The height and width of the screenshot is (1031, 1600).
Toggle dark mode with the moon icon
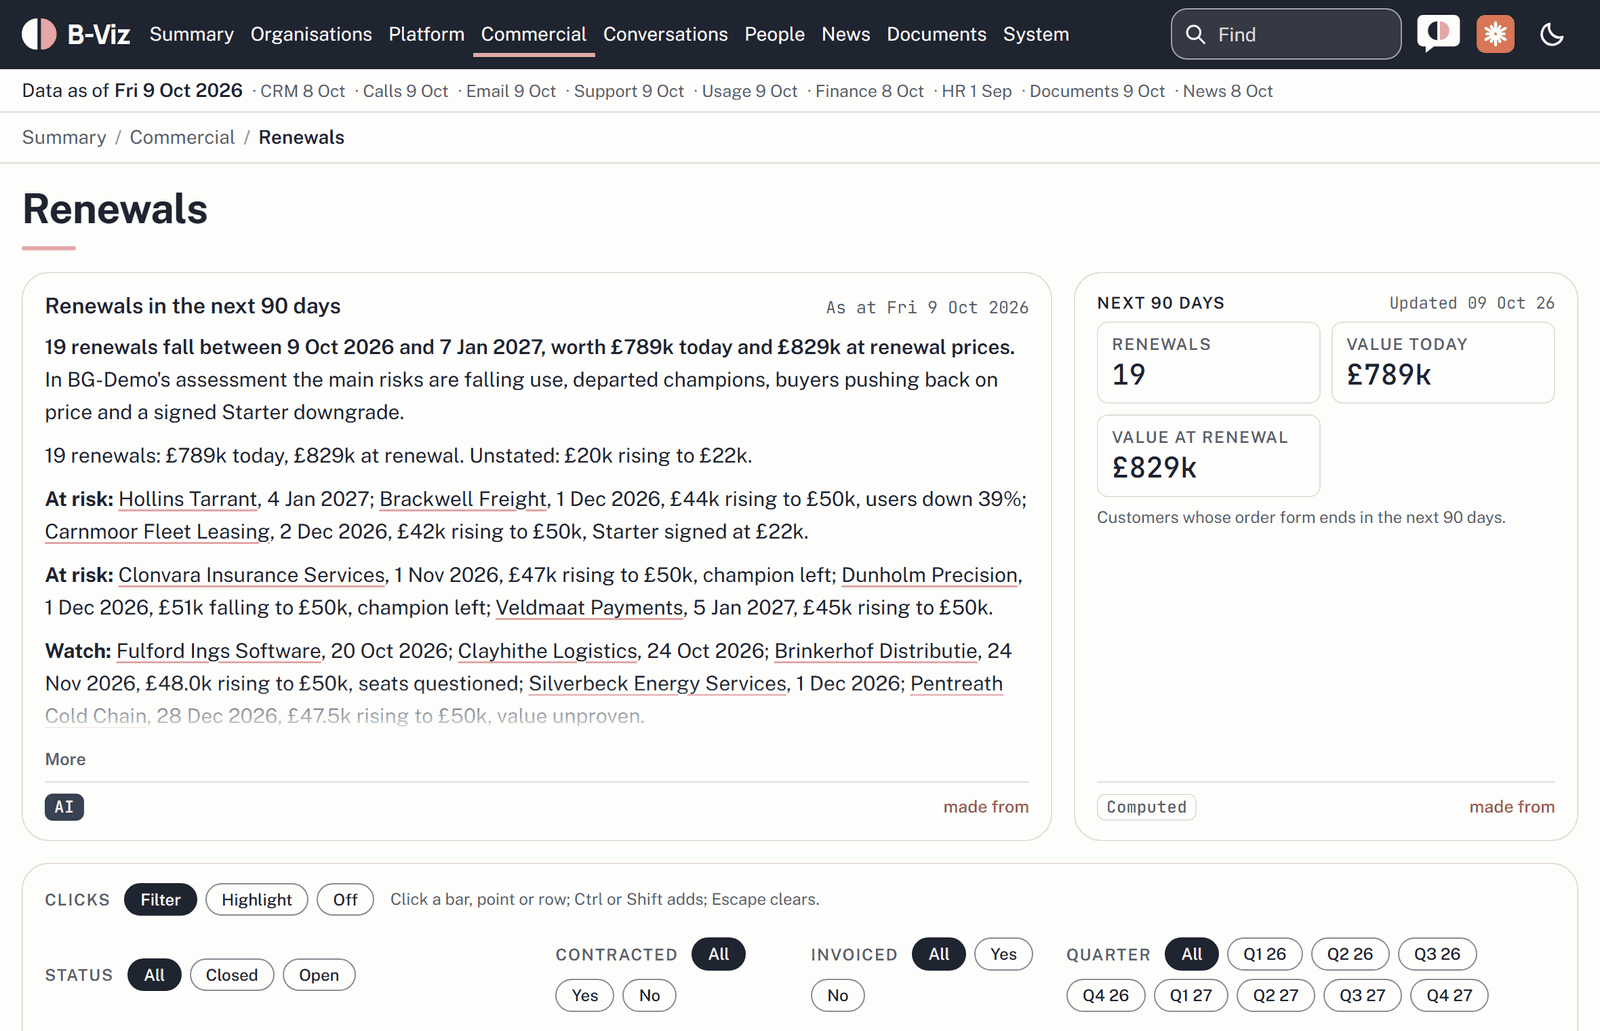[1552, 34]
